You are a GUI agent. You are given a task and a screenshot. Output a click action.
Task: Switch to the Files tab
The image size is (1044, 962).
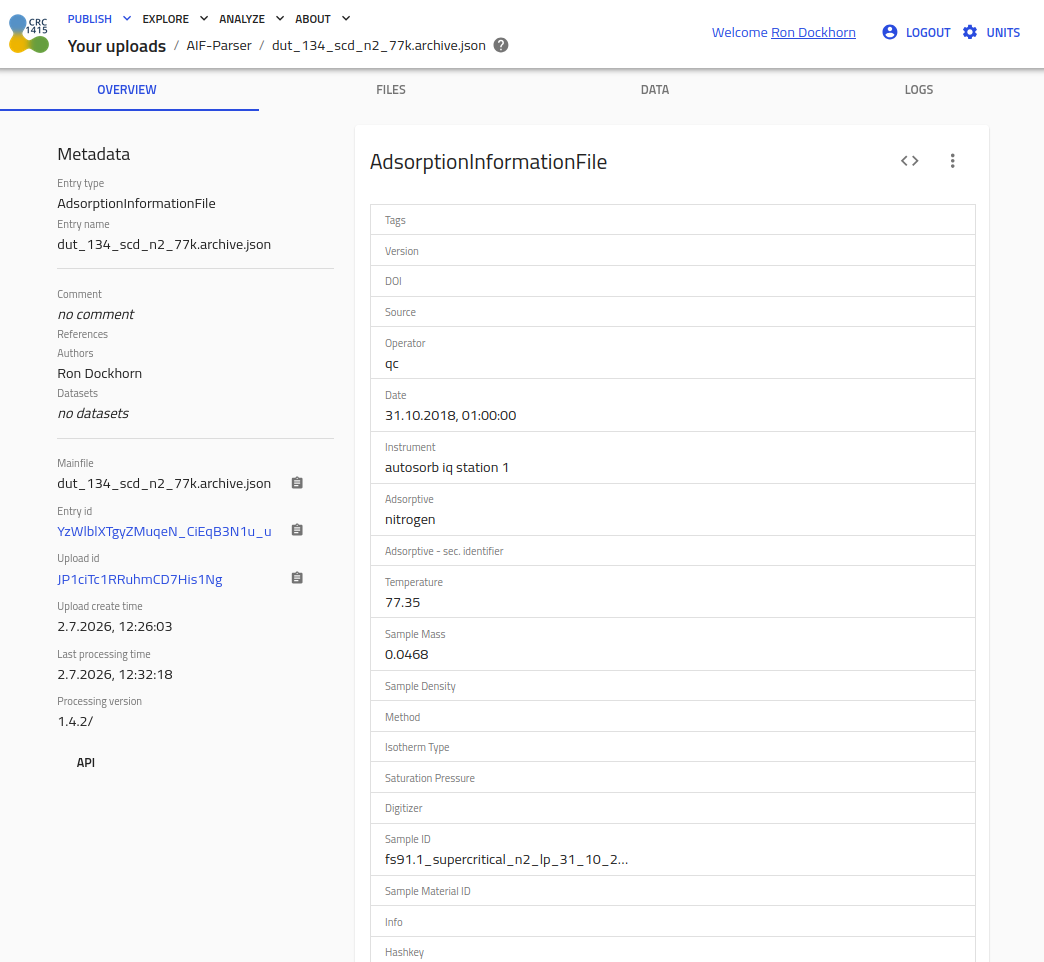click(x=391, y=90)
